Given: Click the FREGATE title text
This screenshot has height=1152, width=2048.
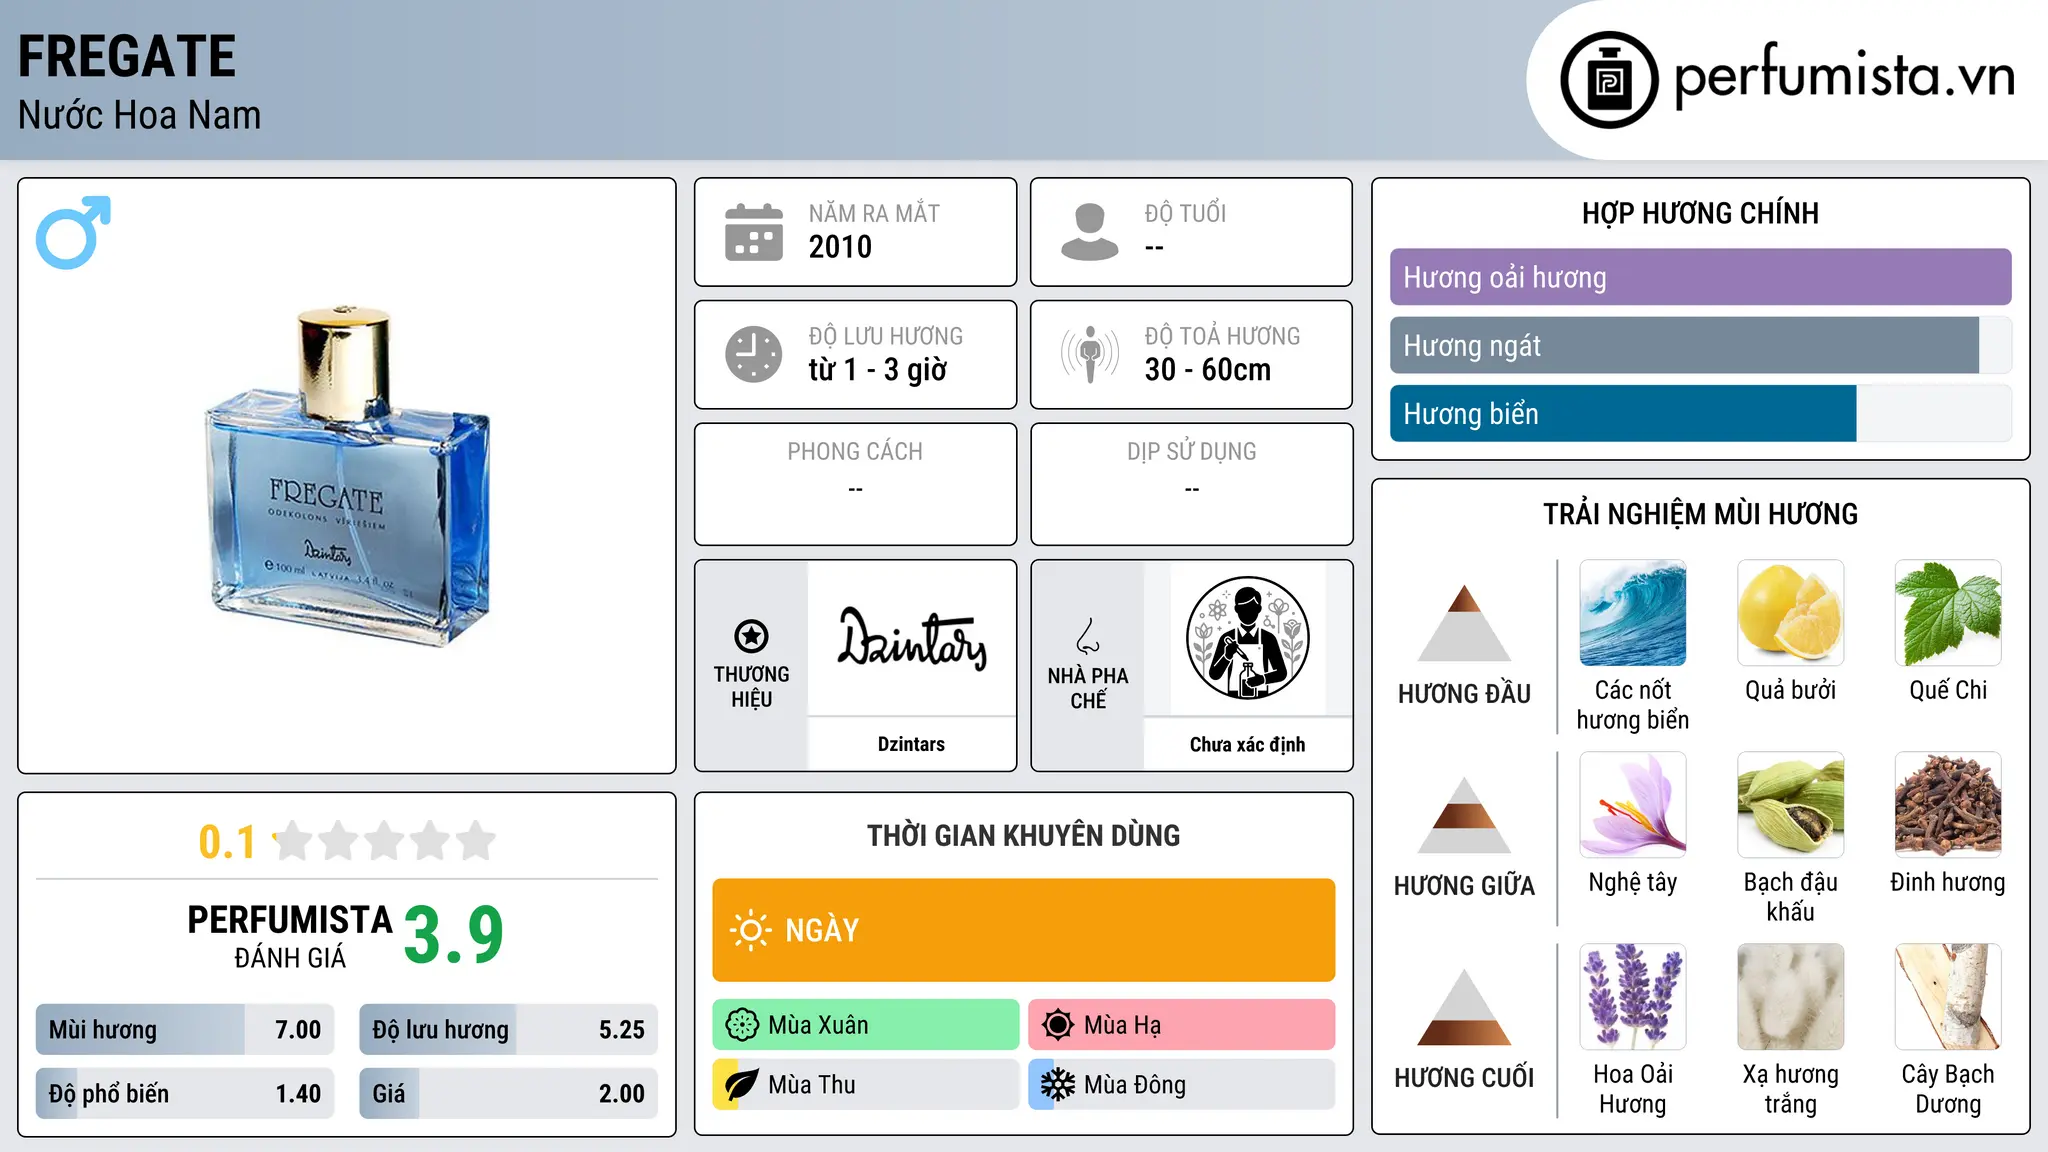Looking at the screenshot, I should 127,56.
